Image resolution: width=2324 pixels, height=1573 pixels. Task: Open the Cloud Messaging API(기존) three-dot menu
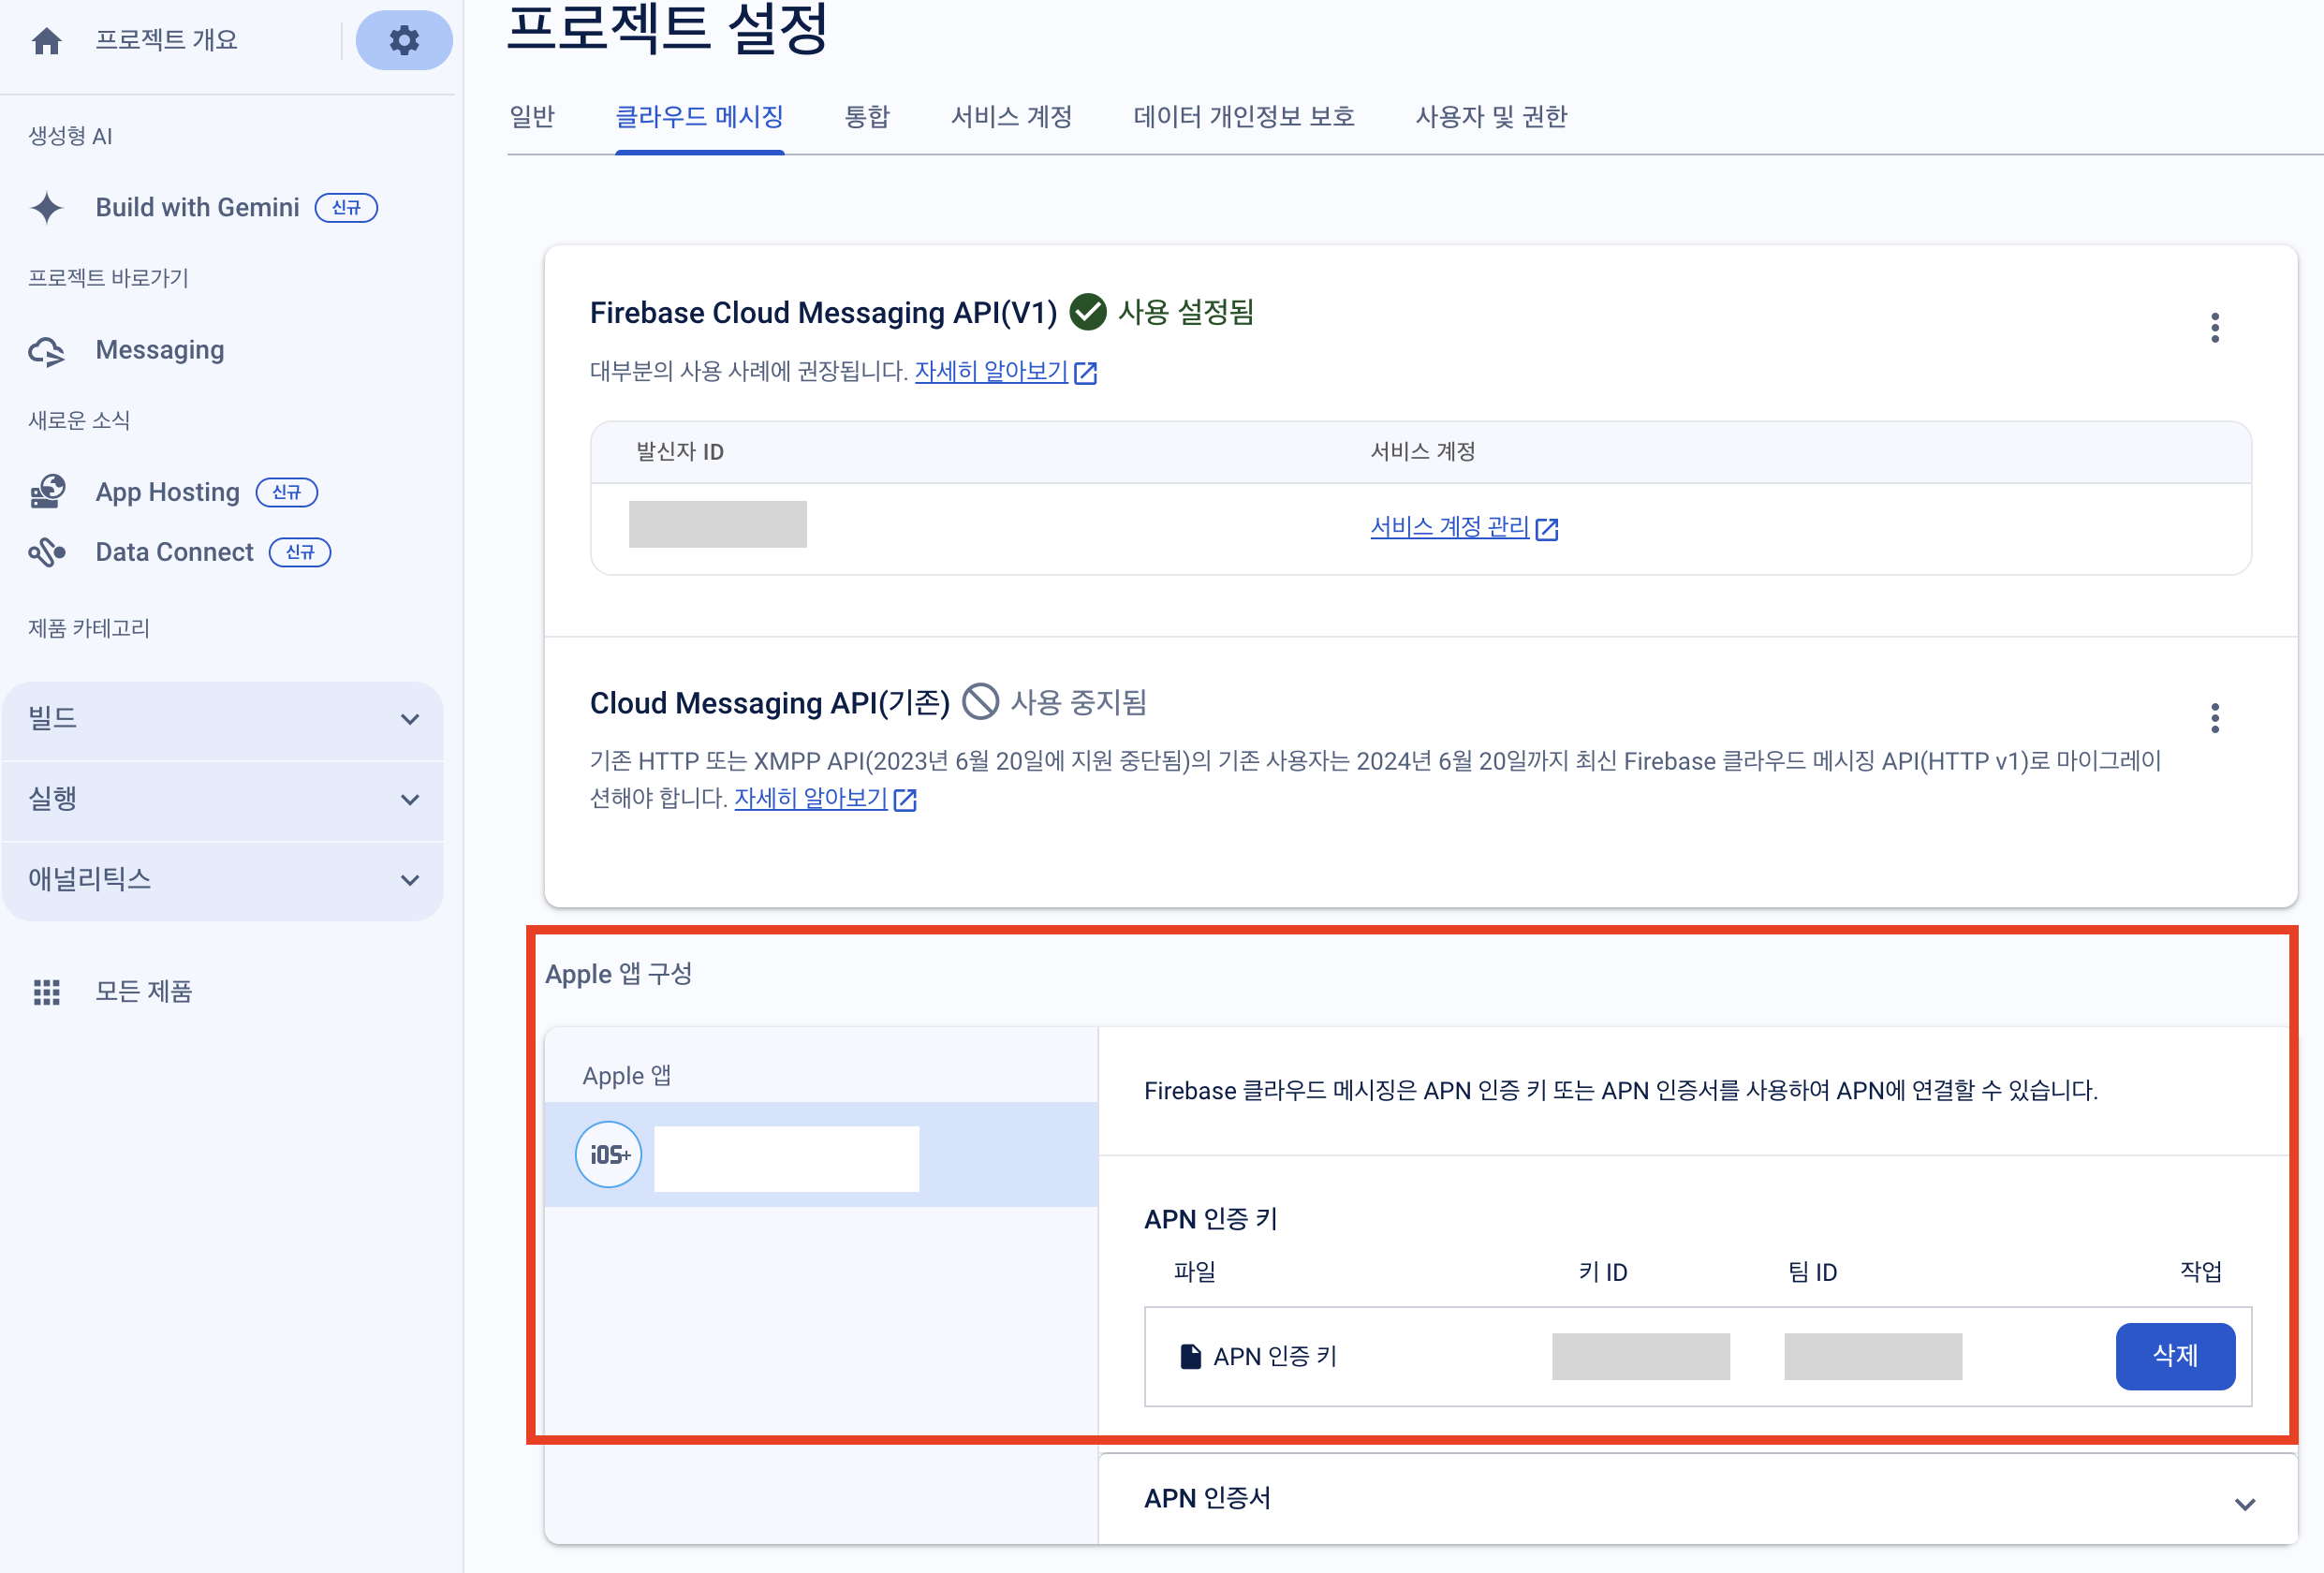point(2215,718)
